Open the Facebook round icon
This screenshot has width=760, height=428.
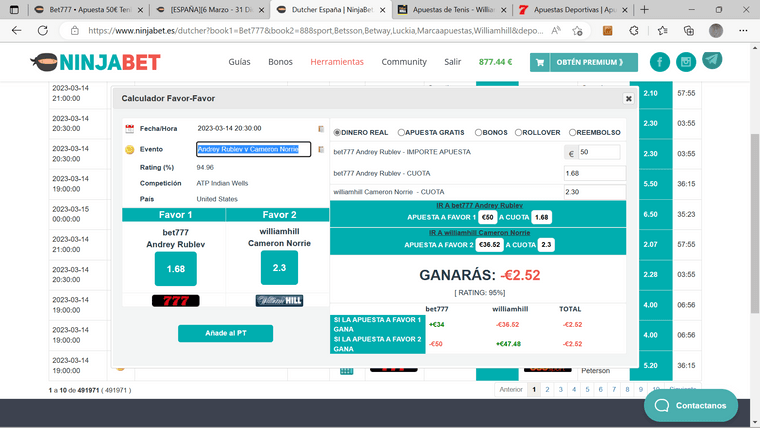660,62
